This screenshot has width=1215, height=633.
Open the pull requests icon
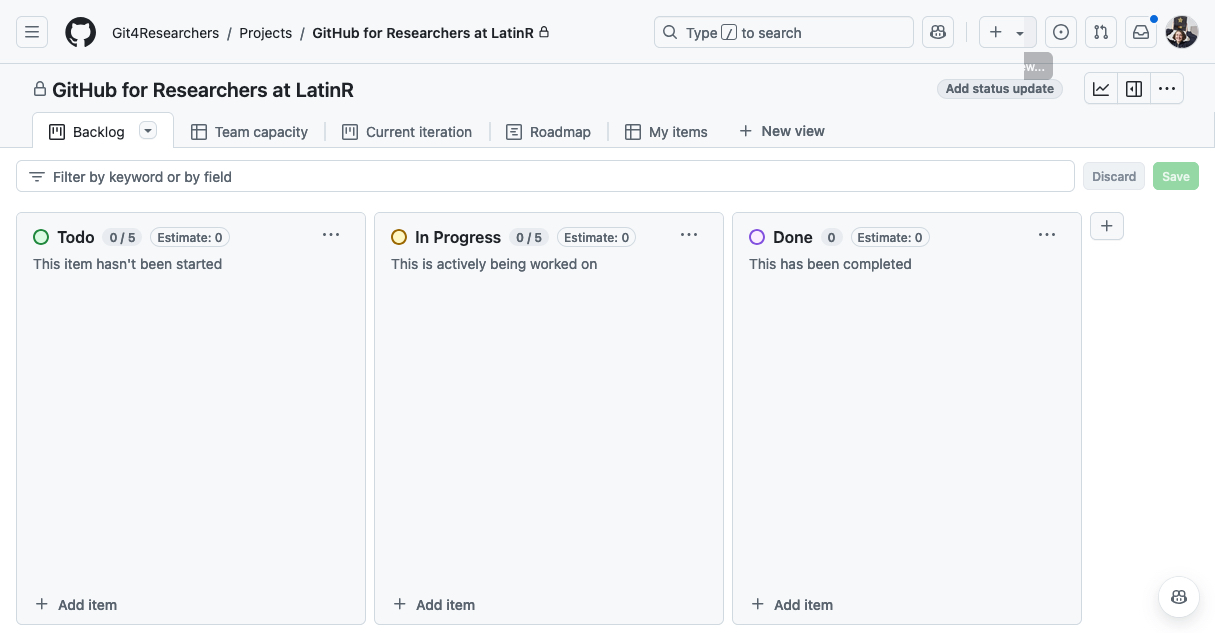tap(1101, 32)
